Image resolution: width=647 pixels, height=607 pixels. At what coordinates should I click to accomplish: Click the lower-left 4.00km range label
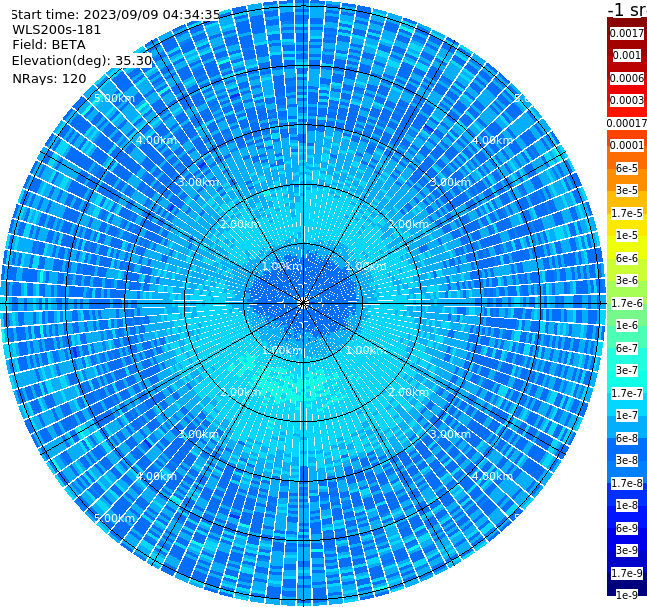click(x=156, y=476)
